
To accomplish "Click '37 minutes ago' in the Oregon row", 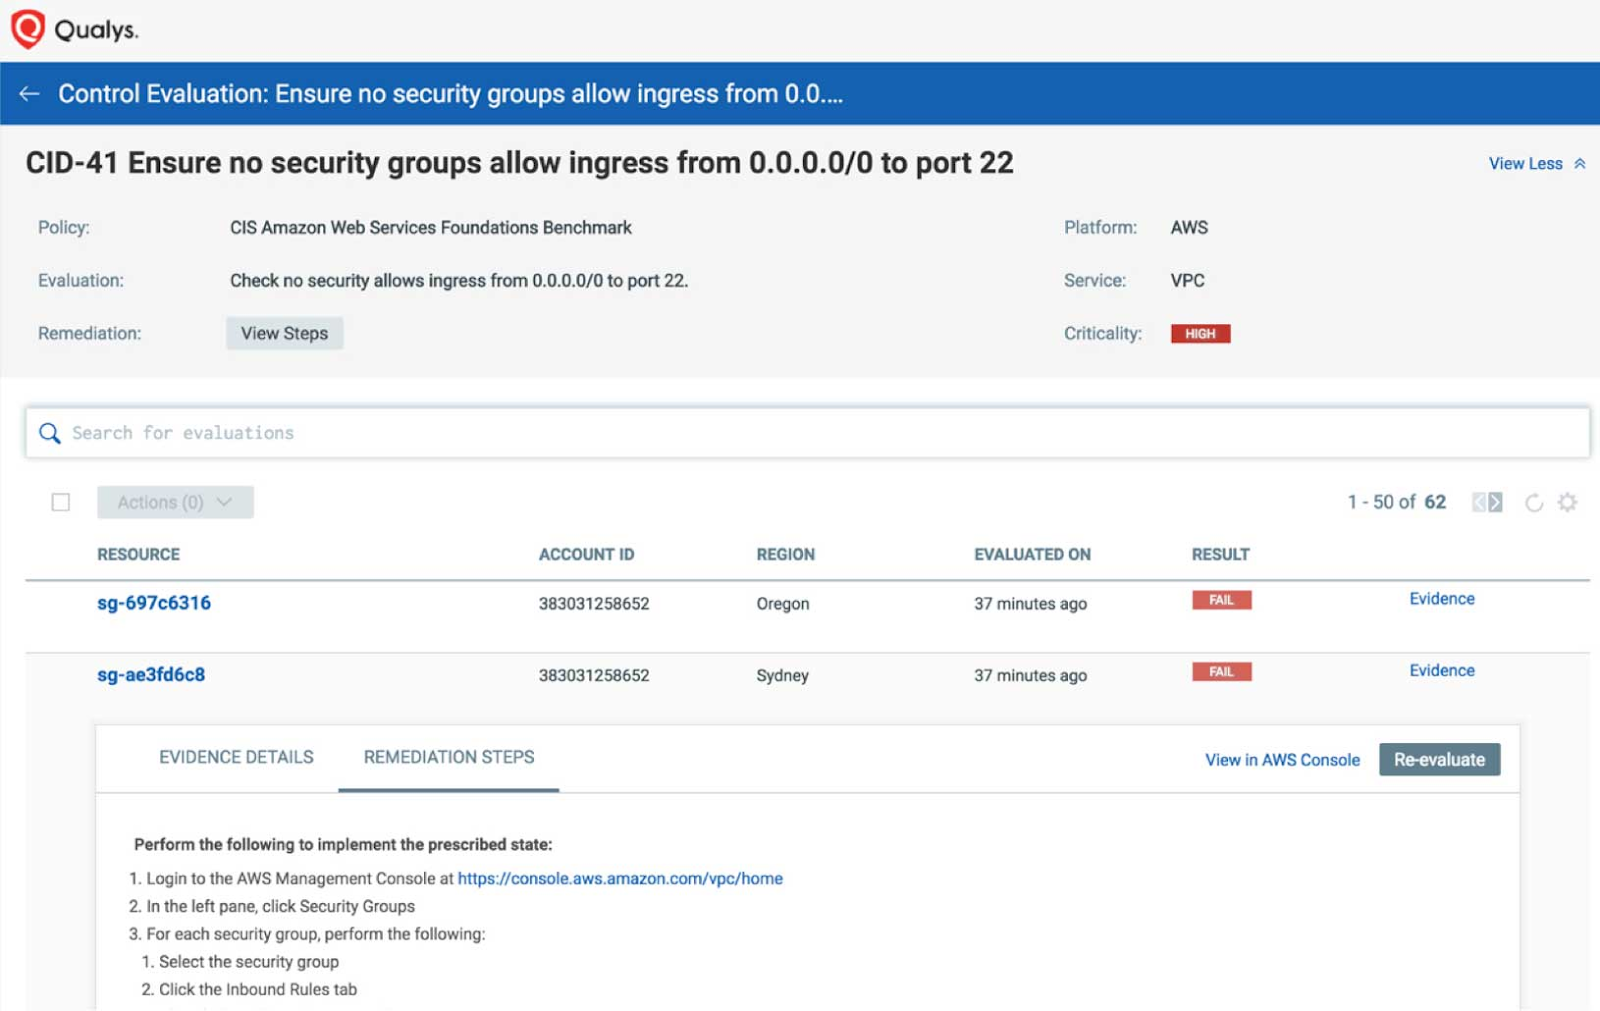I will (x=1031, y=604).
